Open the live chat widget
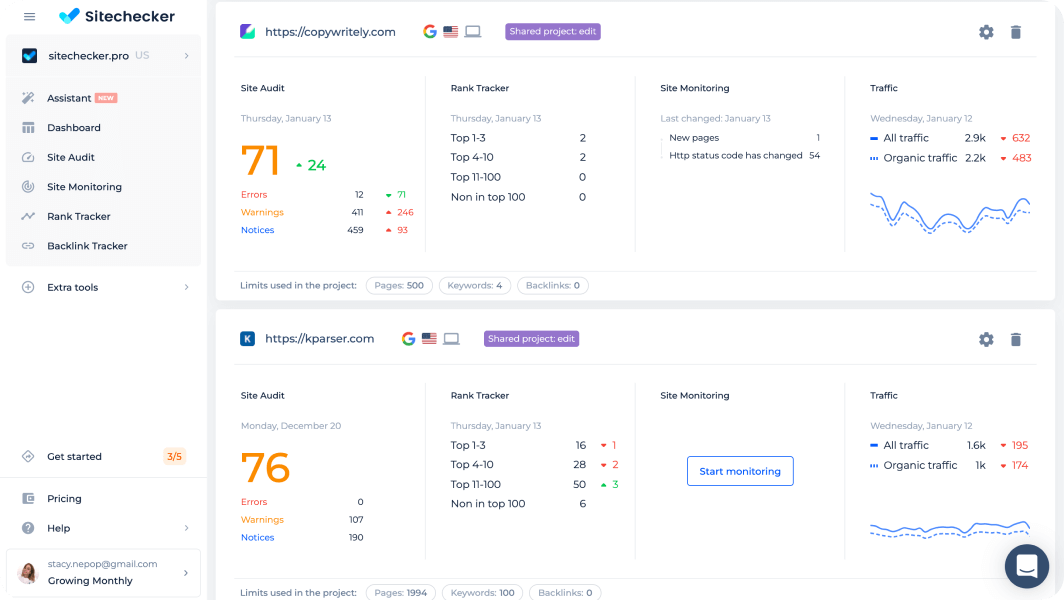 (1027, 566)
